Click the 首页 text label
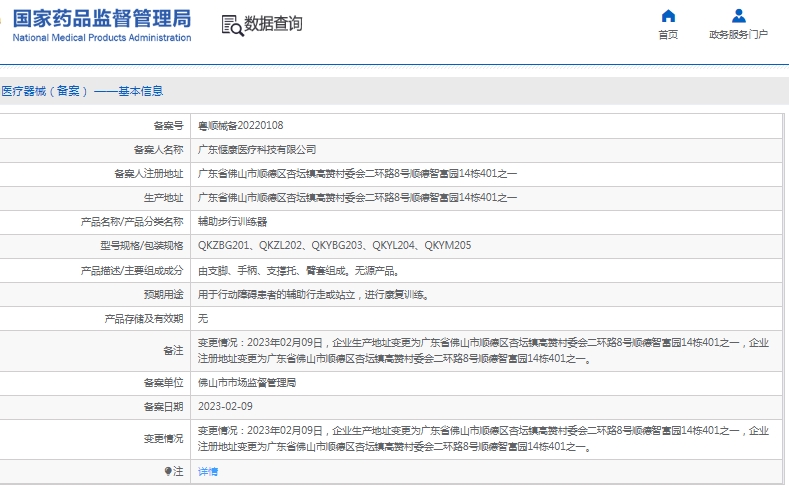 [x=668, y=35]
